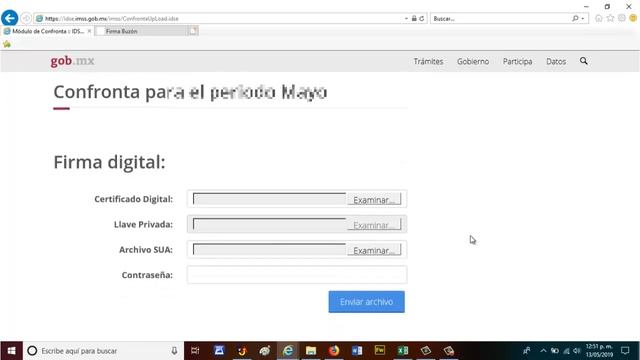640x360 pixels.
Task: Open the search provider dropdown arrow
Action: [583, 18]
